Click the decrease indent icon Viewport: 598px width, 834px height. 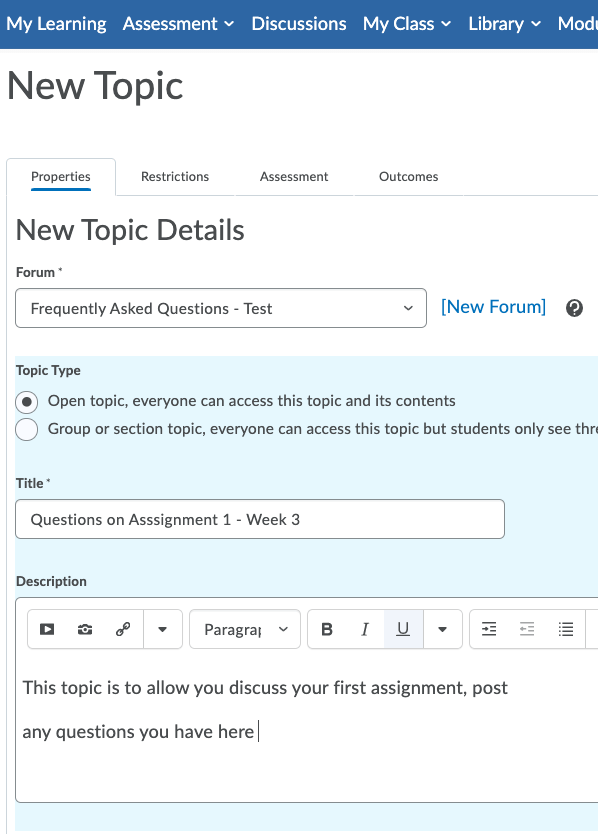(x=527, y=629)
